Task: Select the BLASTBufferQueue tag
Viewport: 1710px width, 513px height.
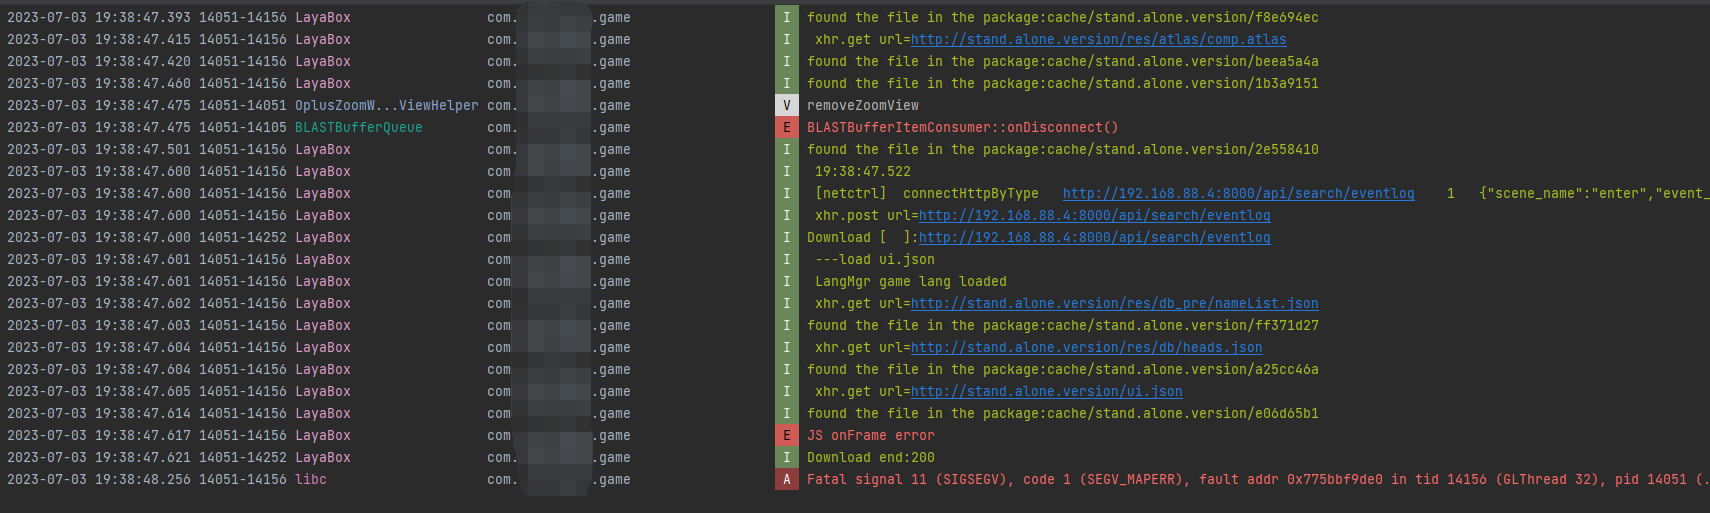Action: [x=358, y=127]
